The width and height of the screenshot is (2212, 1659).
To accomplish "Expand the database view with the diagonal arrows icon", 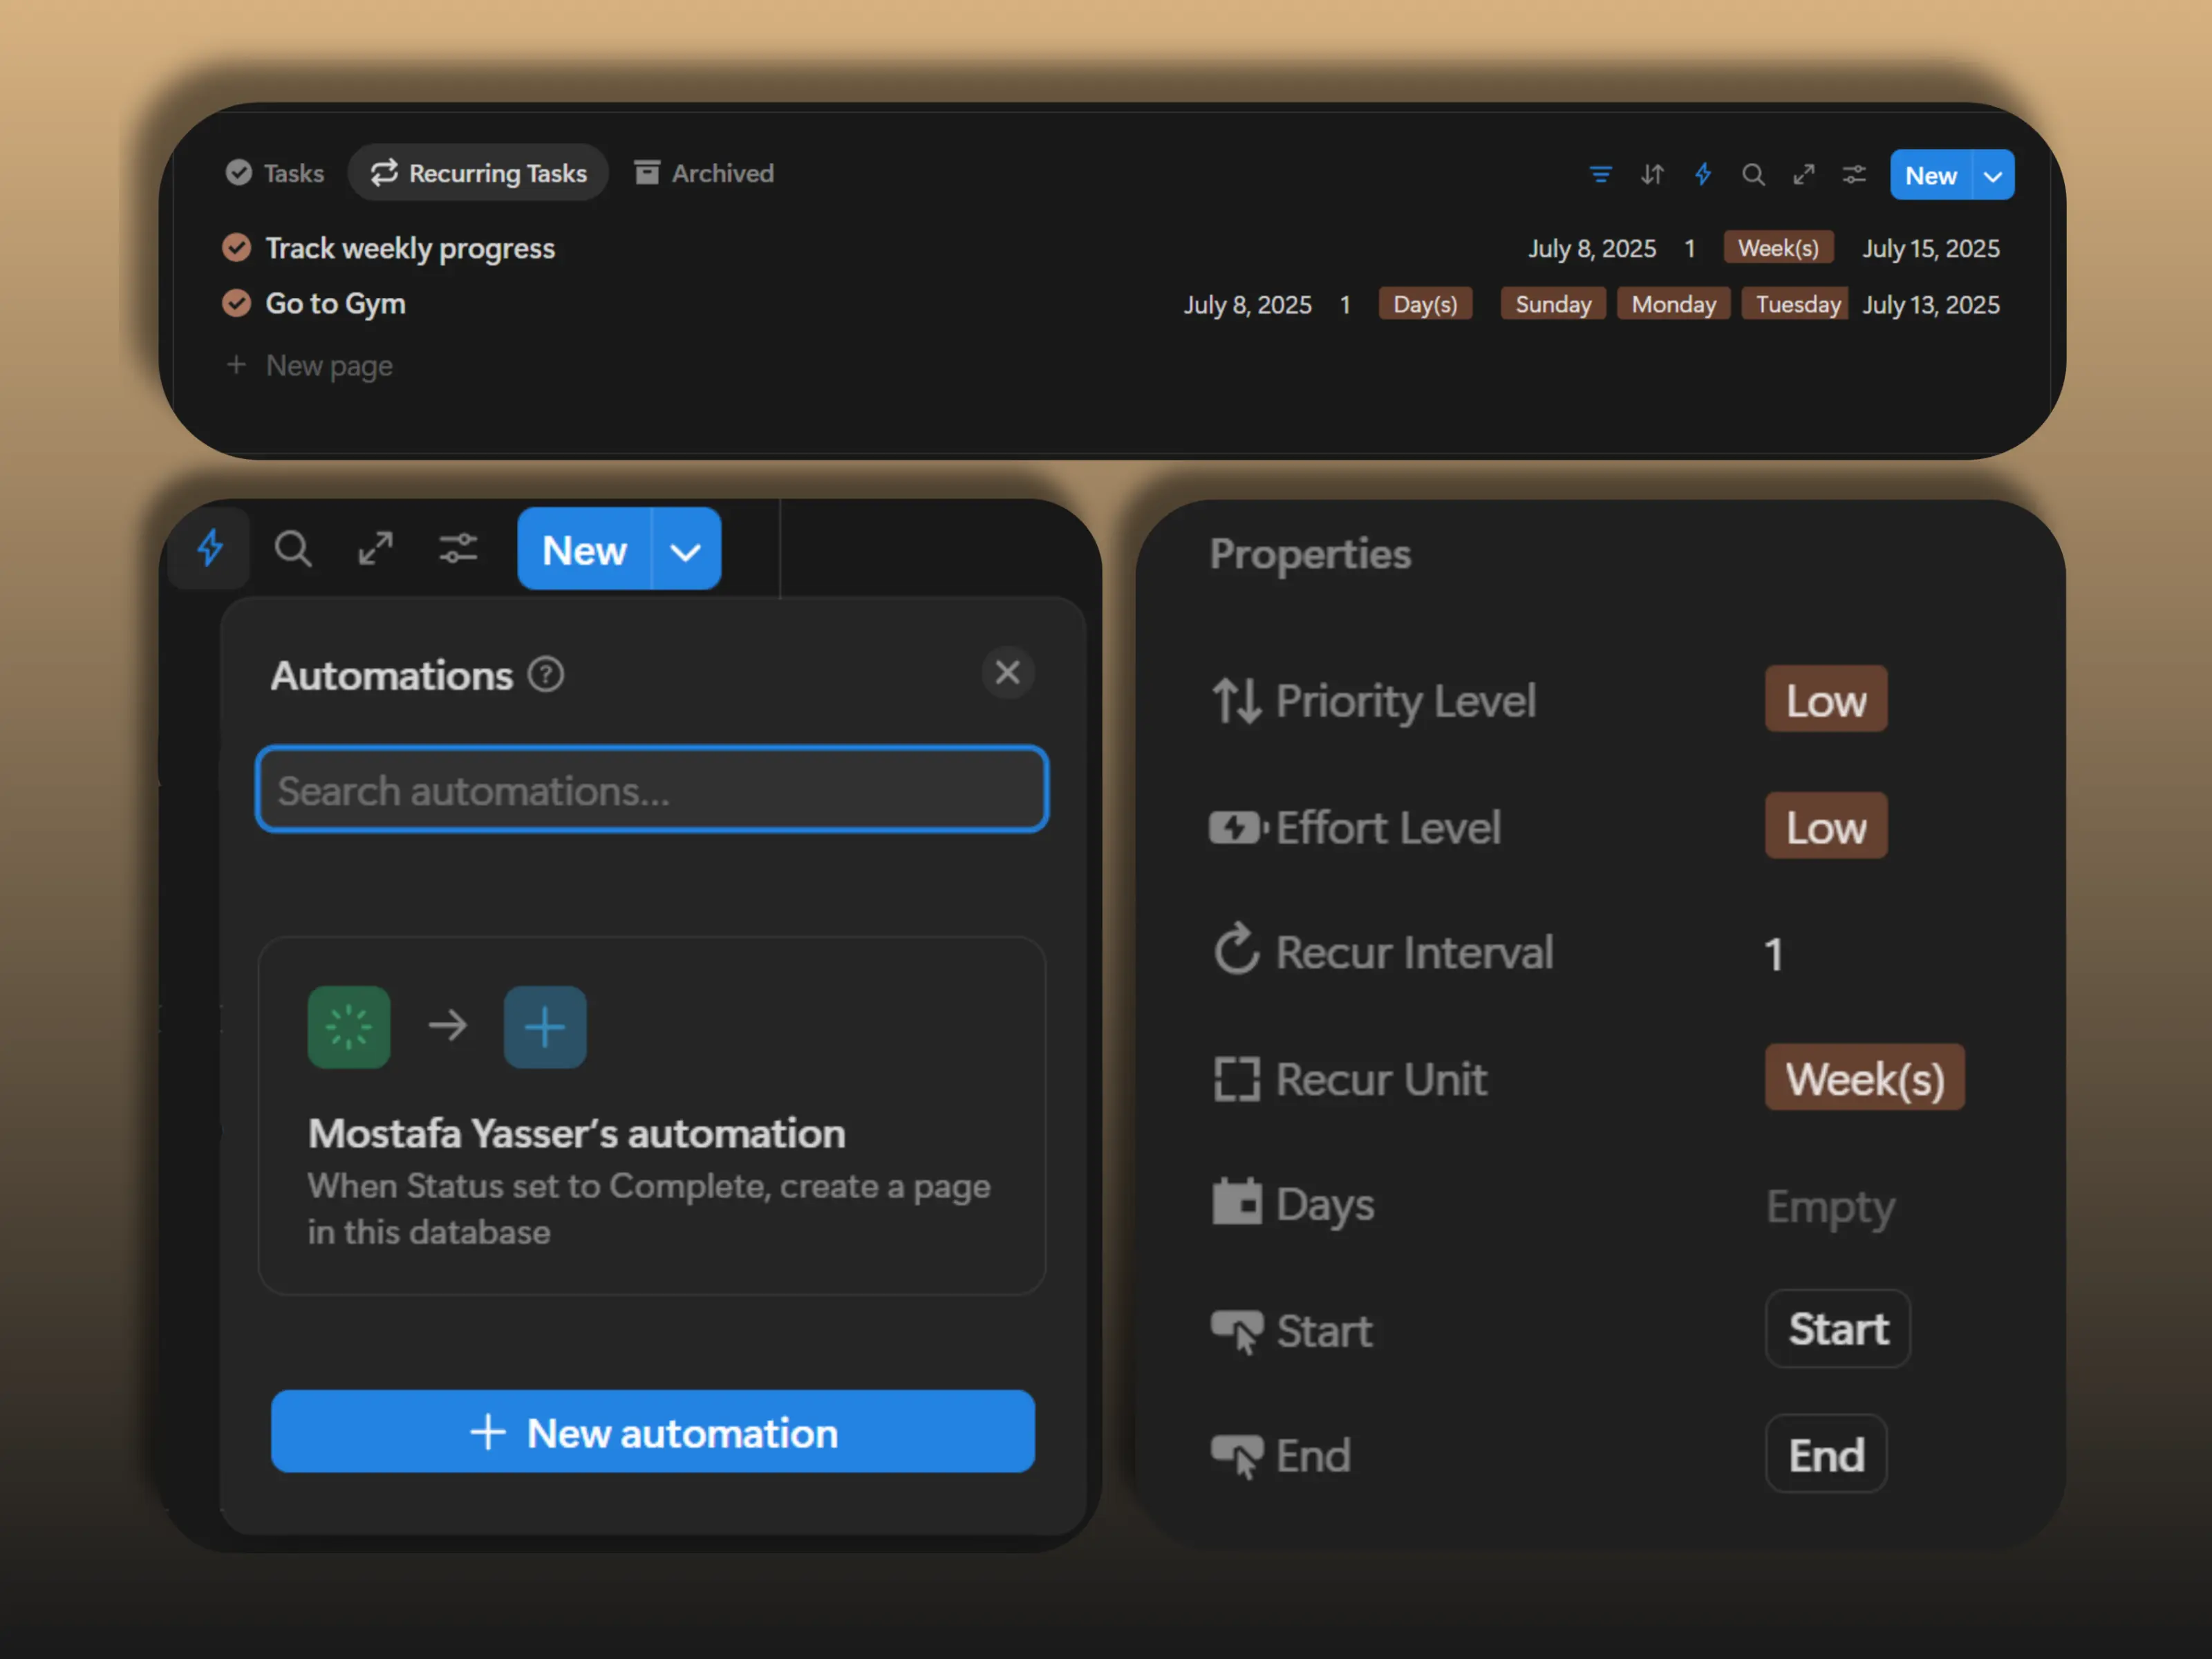I will click(1804, 174).
